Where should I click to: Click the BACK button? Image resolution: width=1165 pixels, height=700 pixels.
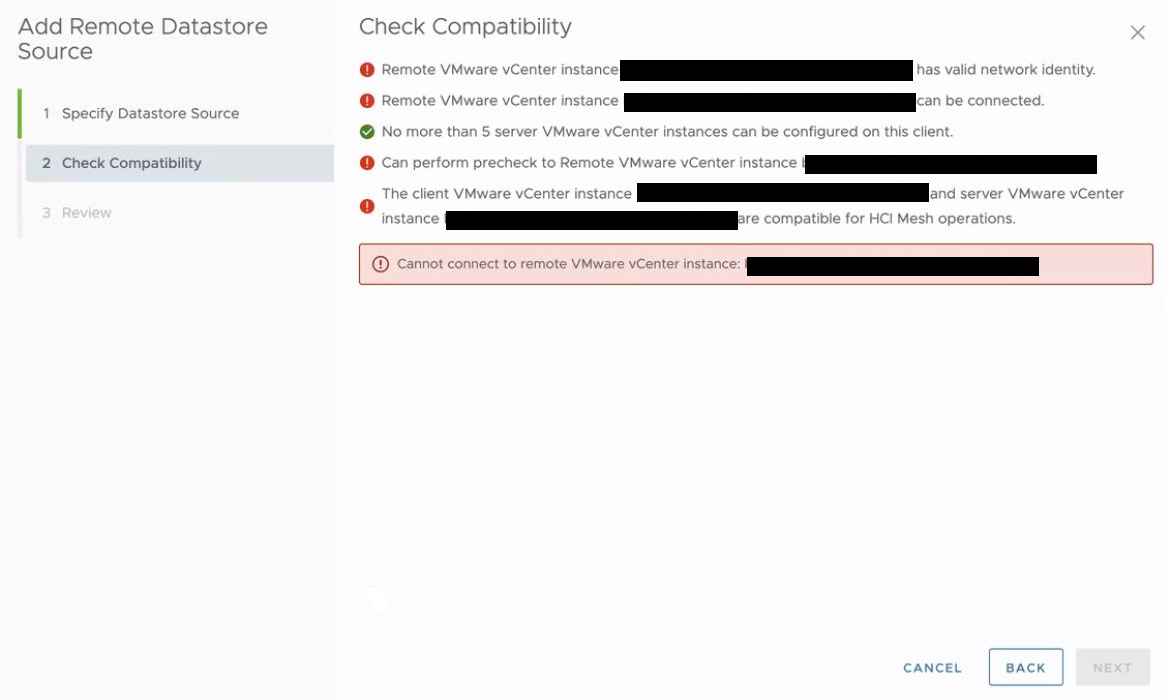click(x=1025, y=667)
